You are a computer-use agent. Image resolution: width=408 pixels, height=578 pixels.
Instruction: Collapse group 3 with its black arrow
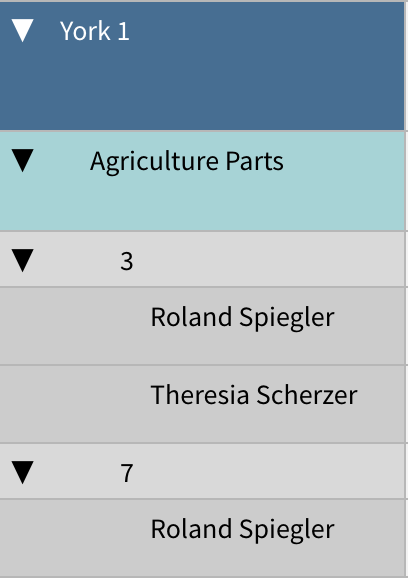click(22, 261)
